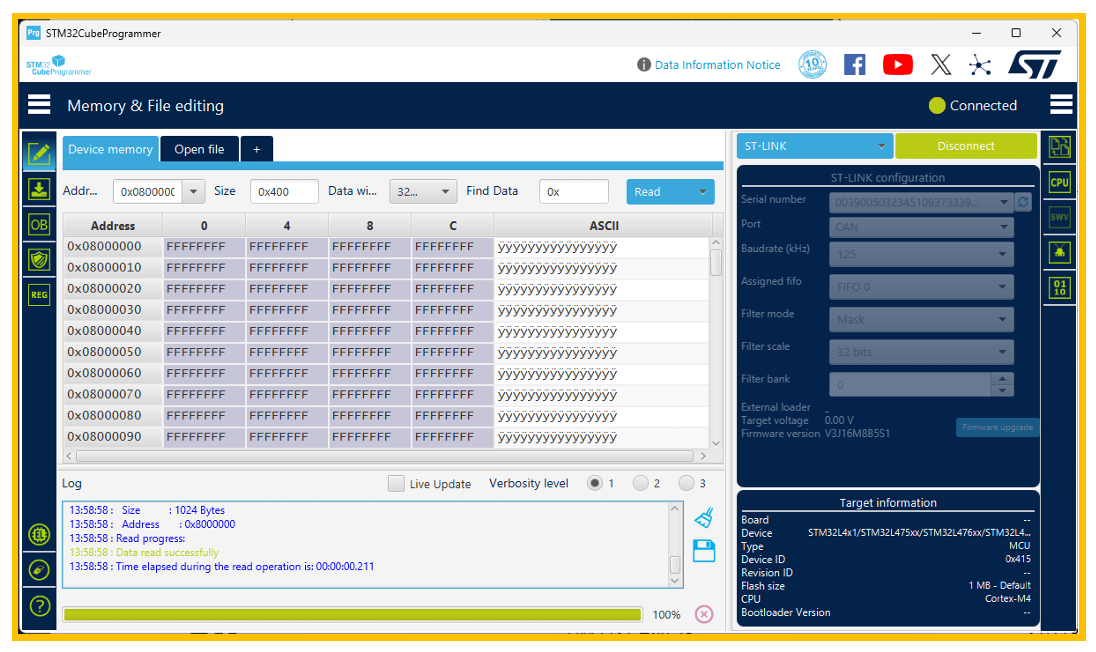Open the security shield panel icon
1096x652 pixels.
(39, 260)
